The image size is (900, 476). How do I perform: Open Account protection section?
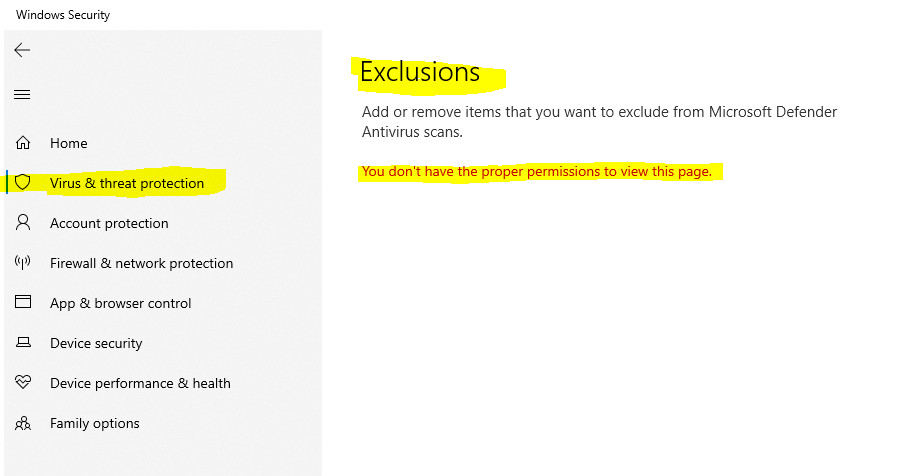[109, 223]
